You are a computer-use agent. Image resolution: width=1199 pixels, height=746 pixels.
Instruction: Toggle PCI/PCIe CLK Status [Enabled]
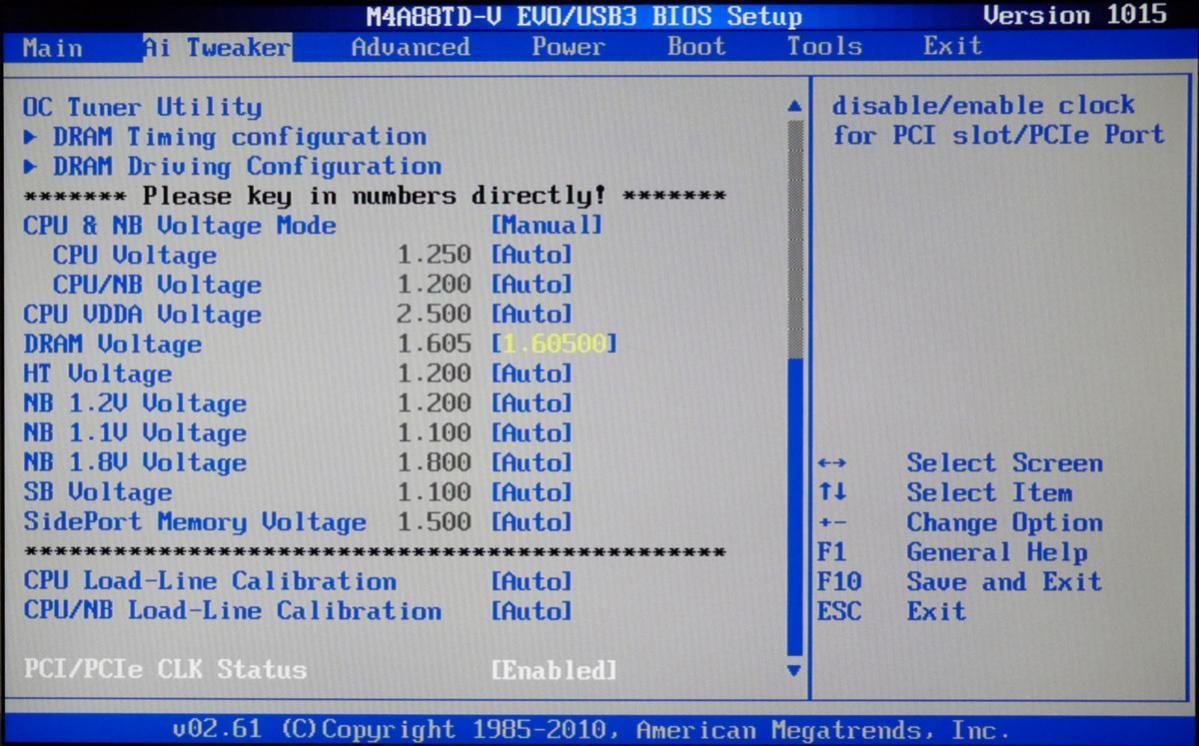point(554,671)
